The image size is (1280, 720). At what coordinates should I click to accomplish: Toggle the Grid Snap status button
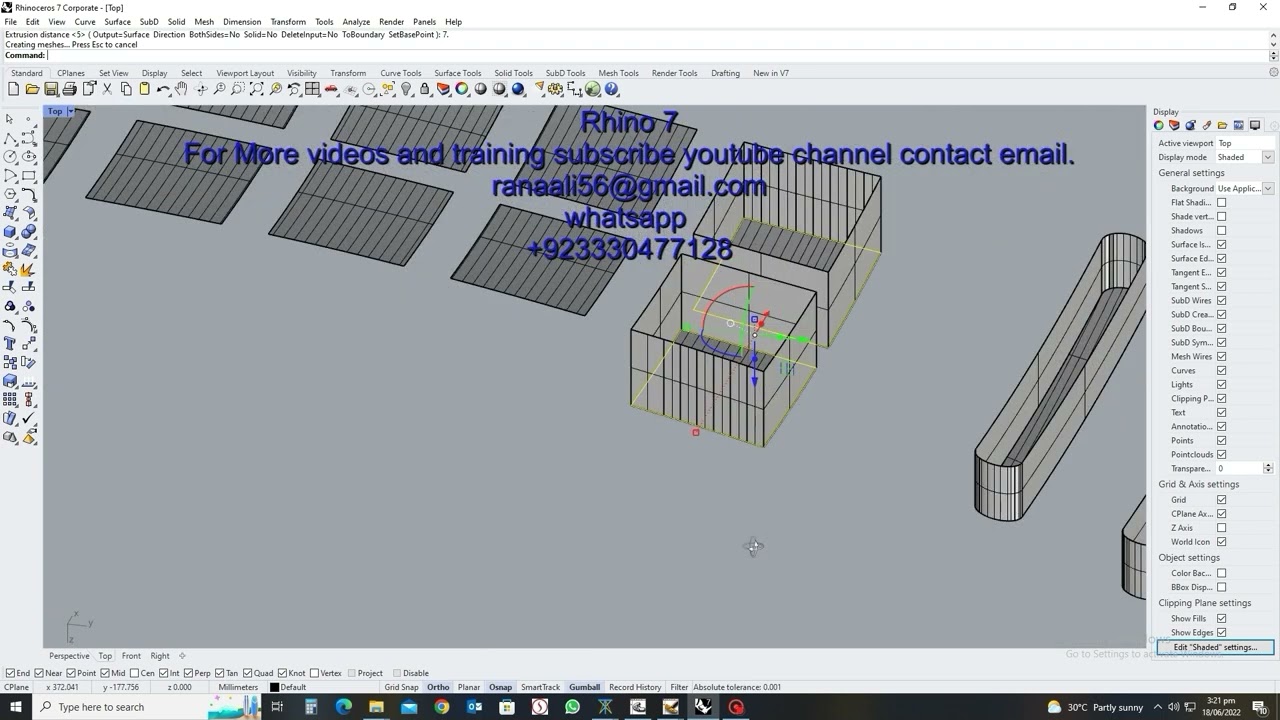[x=401, y=687]
